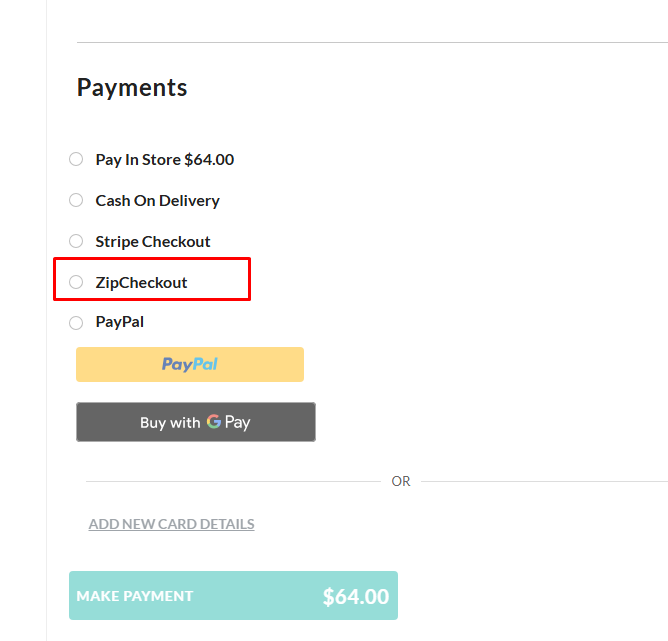Click the Pay In Store $64.00 label
Screen dimensions: 668x641
tap(165, 159)
